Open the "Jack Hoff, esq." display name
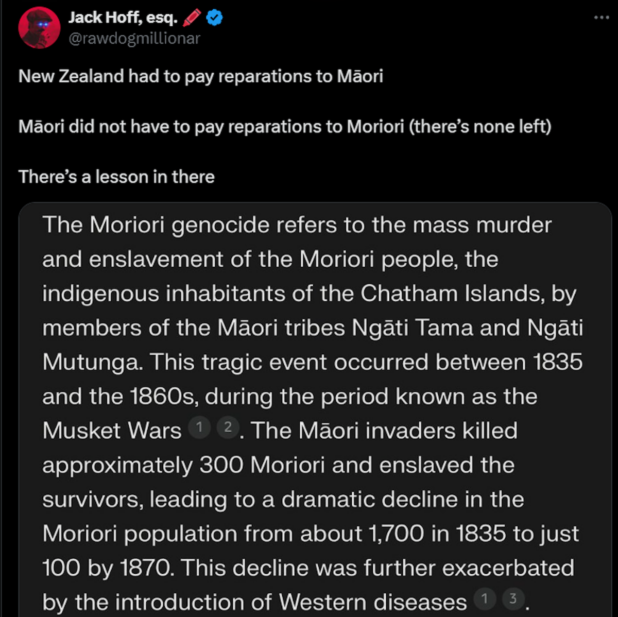The width and height of the screenshot is (618, 617). [x=120, y=17]
